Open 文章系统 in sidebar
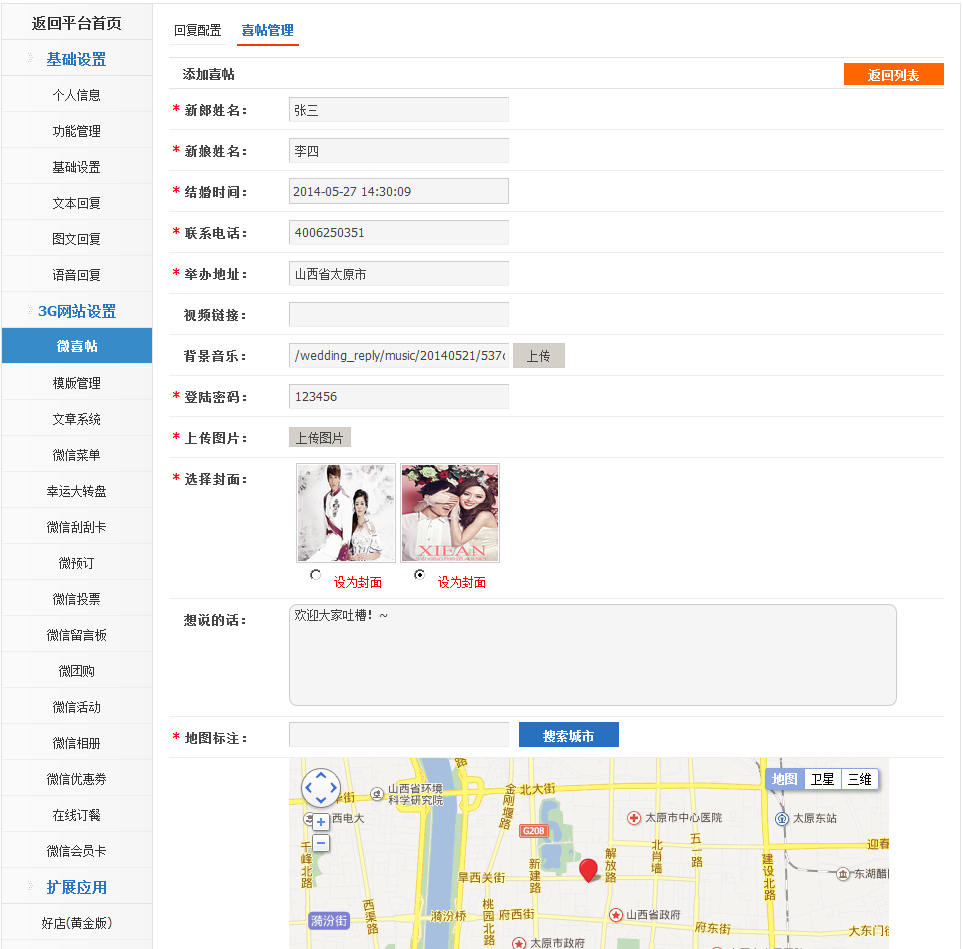 coord(77,419)
